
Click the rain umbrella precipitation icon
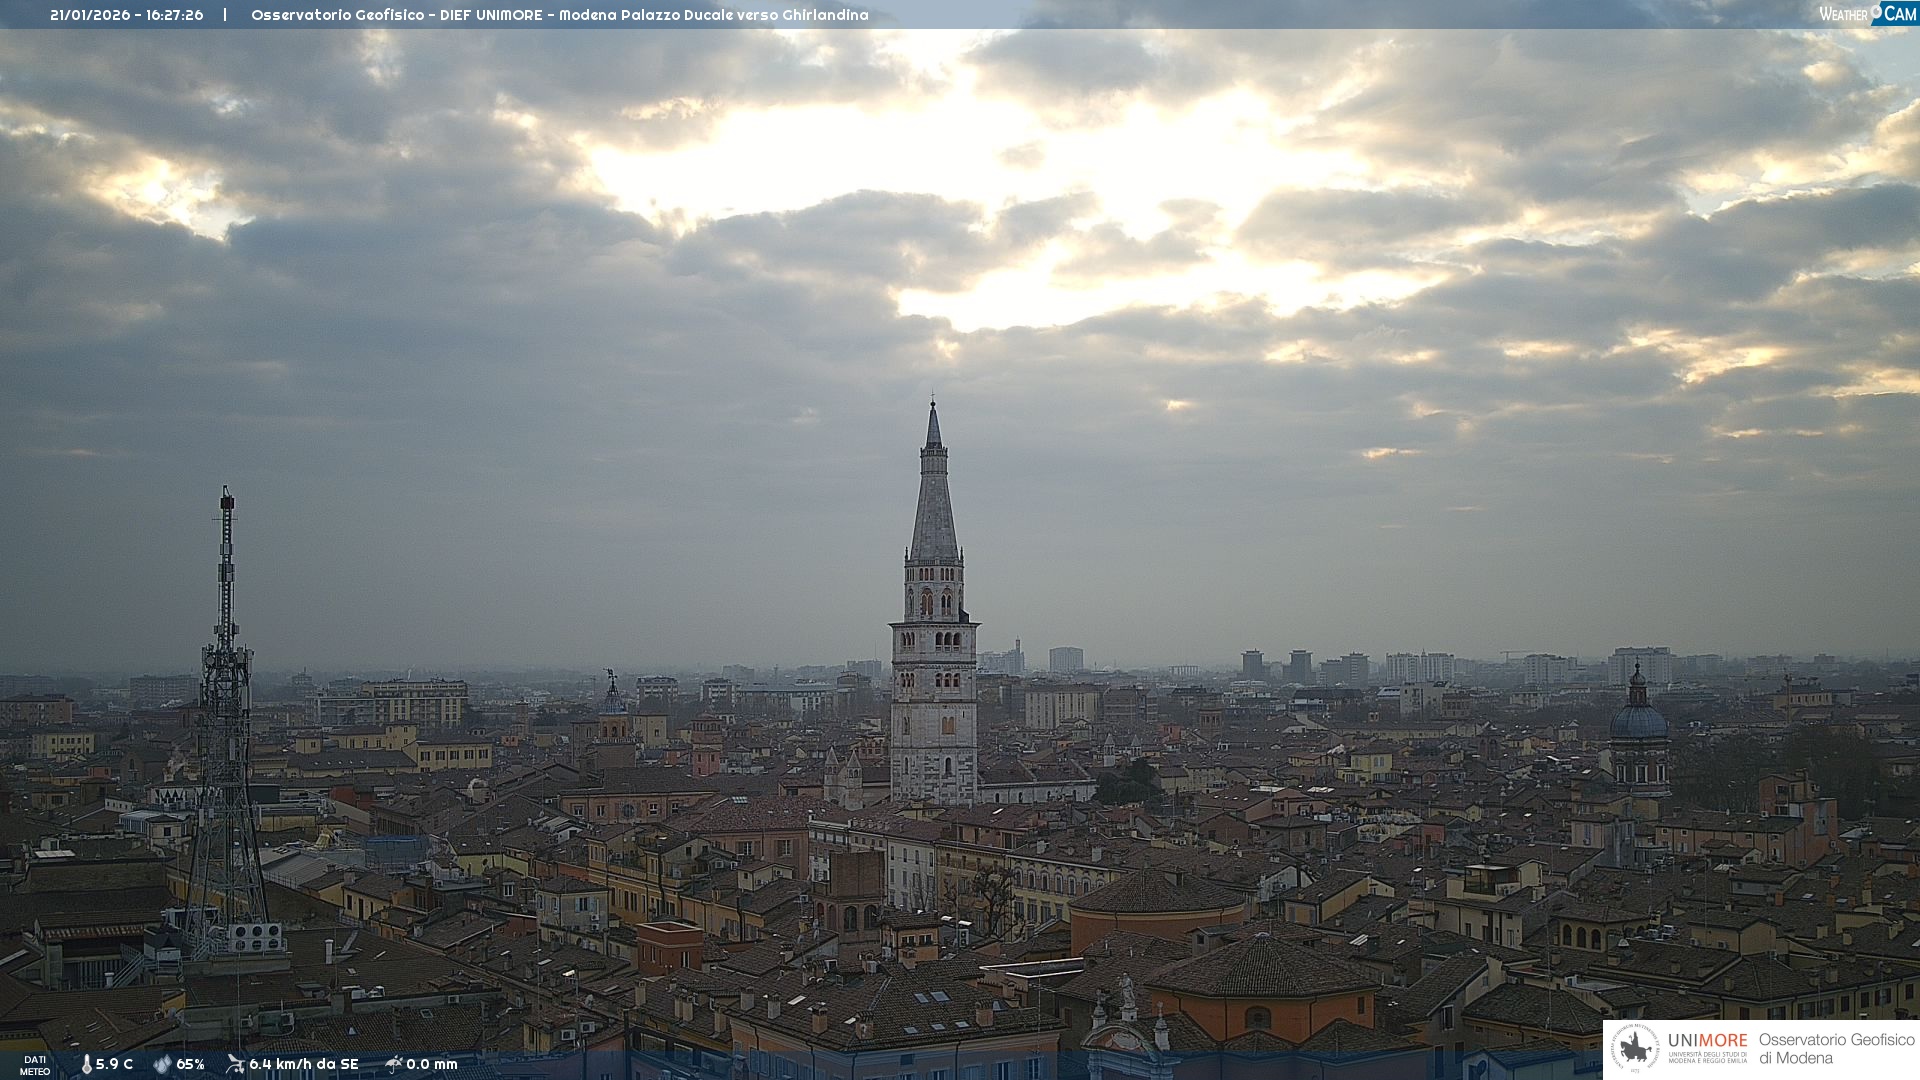coord(393,1064)
